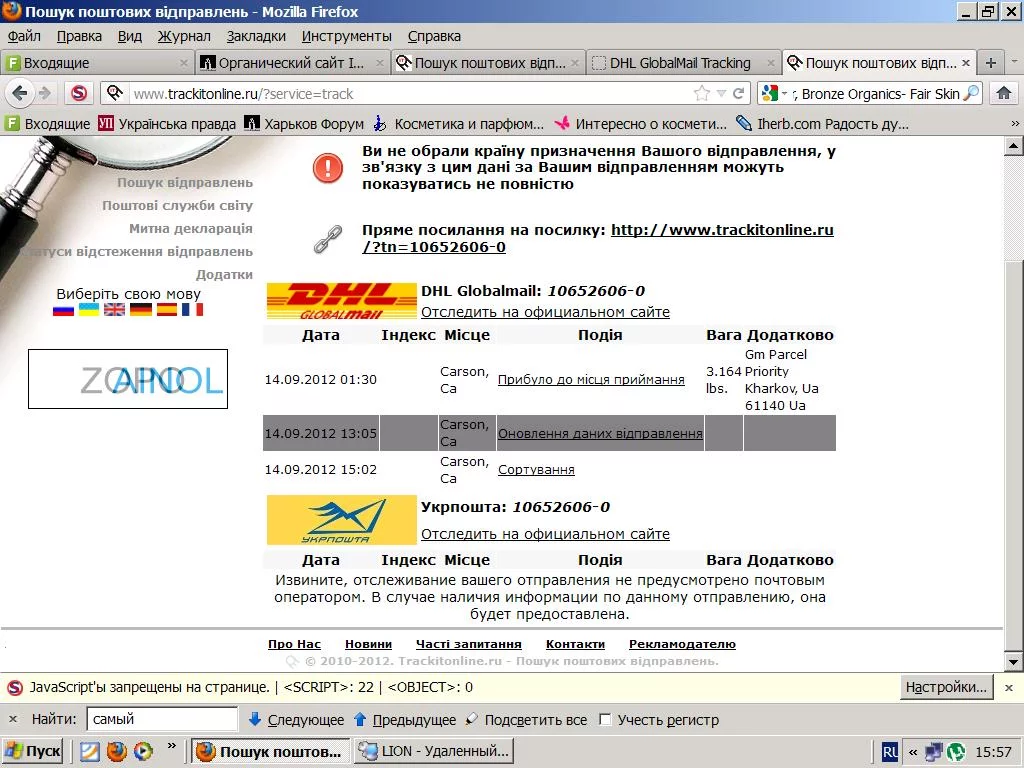Image resolution: width=1024 pixels, height=768 pixels.
Task: Expand quick launch overflow chevron
Action: 171,745
